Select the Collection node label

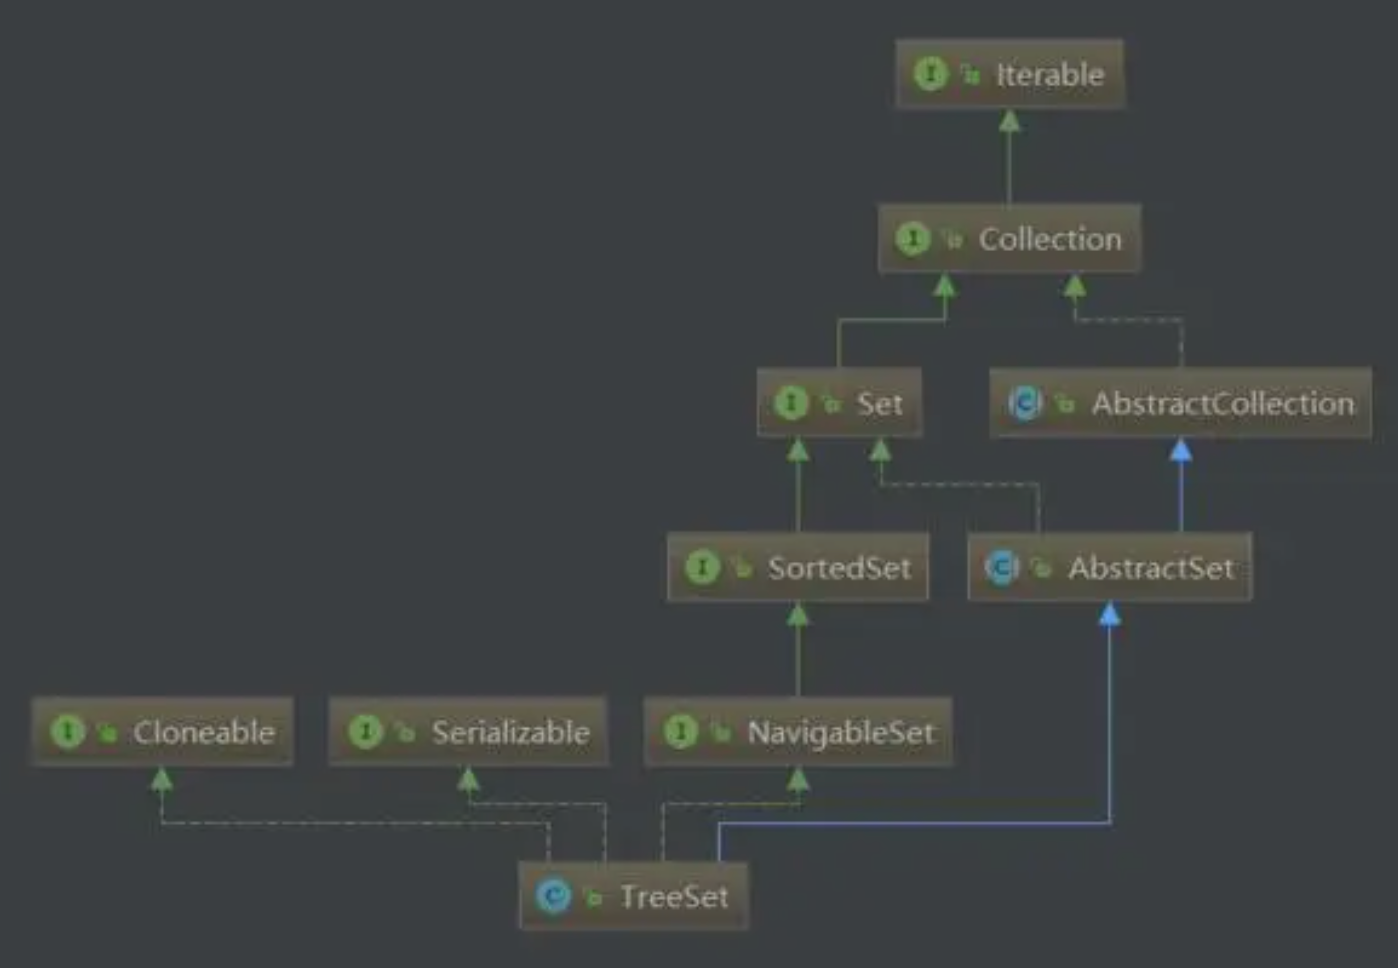[1050, 239]
